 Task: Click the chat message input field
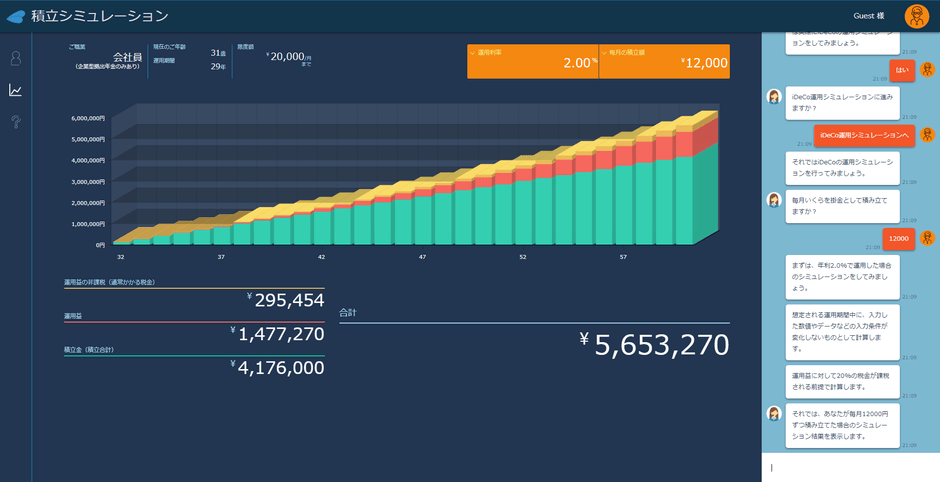(850, 467)
